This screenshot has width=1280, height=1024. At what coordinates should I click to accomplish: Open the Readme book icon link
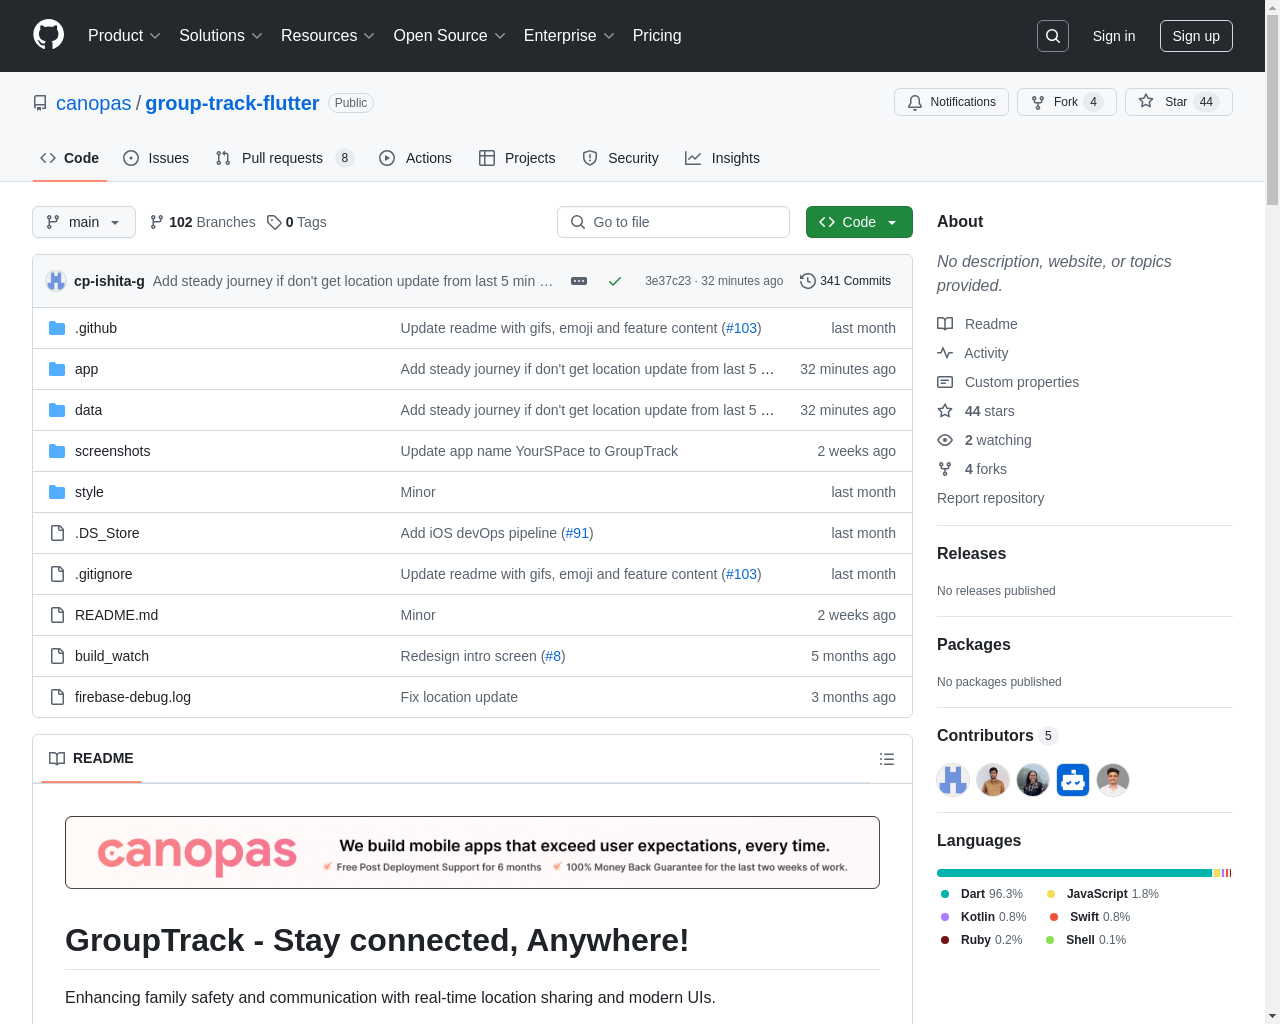pyautogui.click(x=977, y=324)
